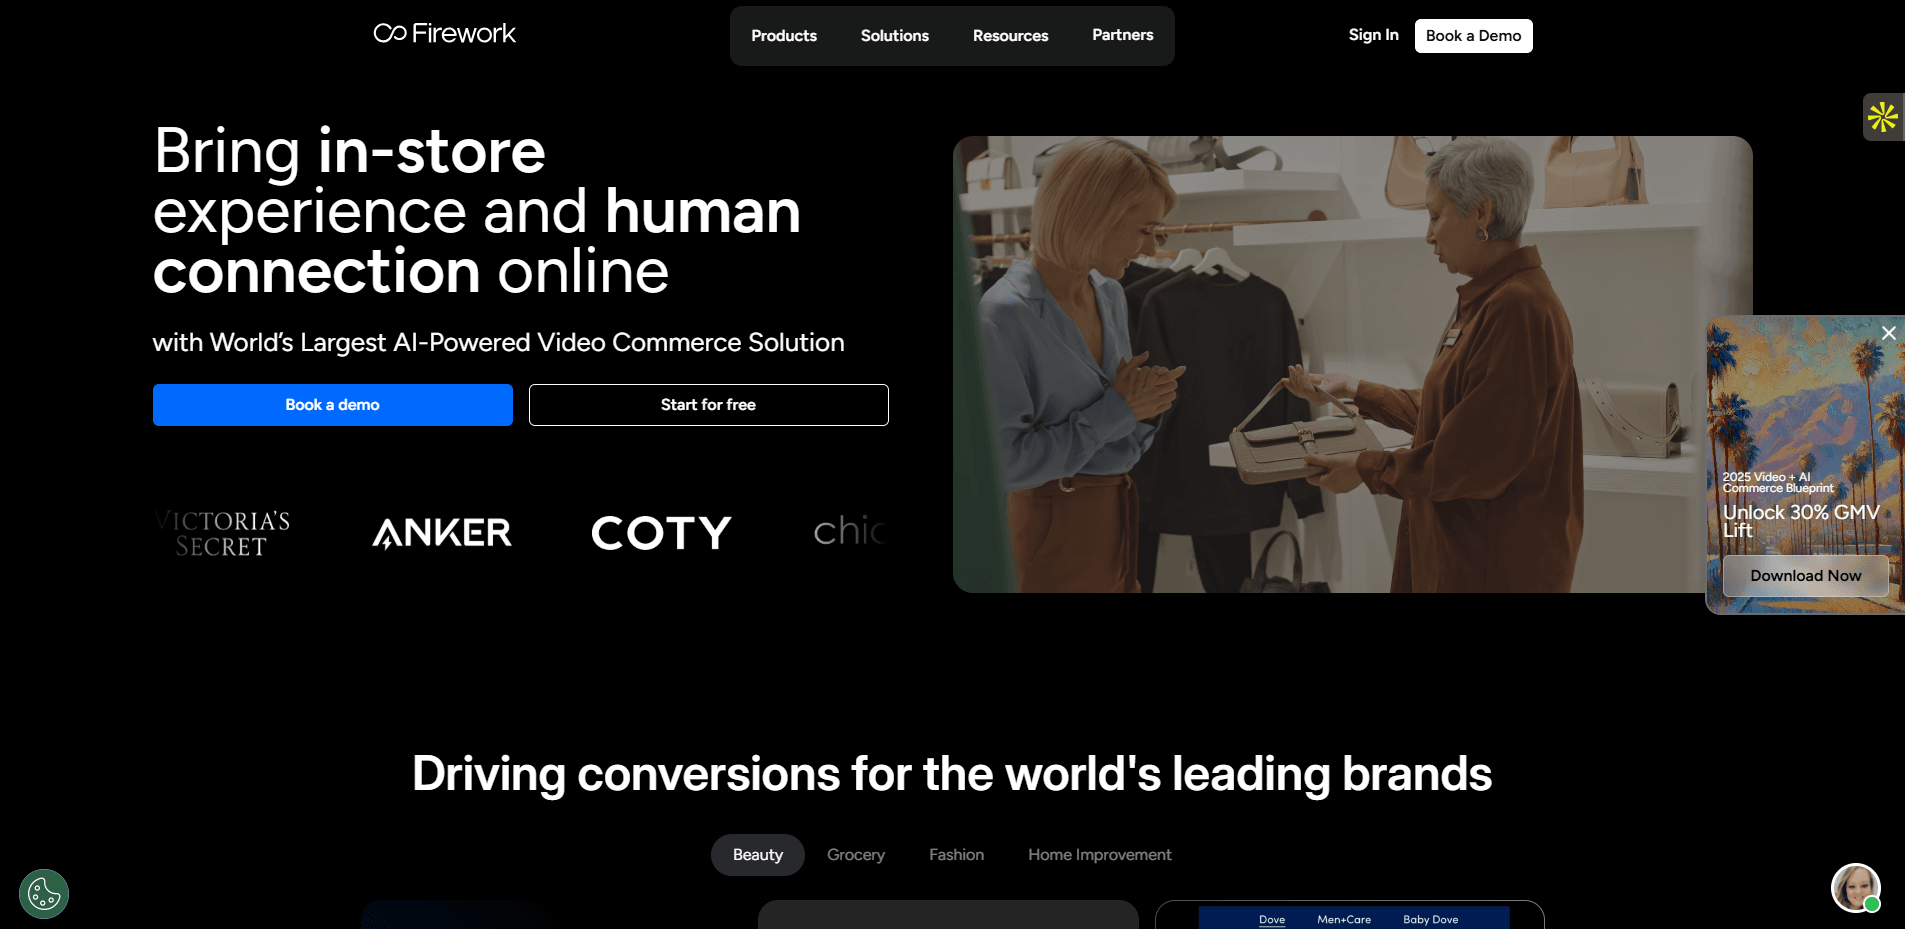
Task: Expand the Resources navigation menu
Action: 1010,36
